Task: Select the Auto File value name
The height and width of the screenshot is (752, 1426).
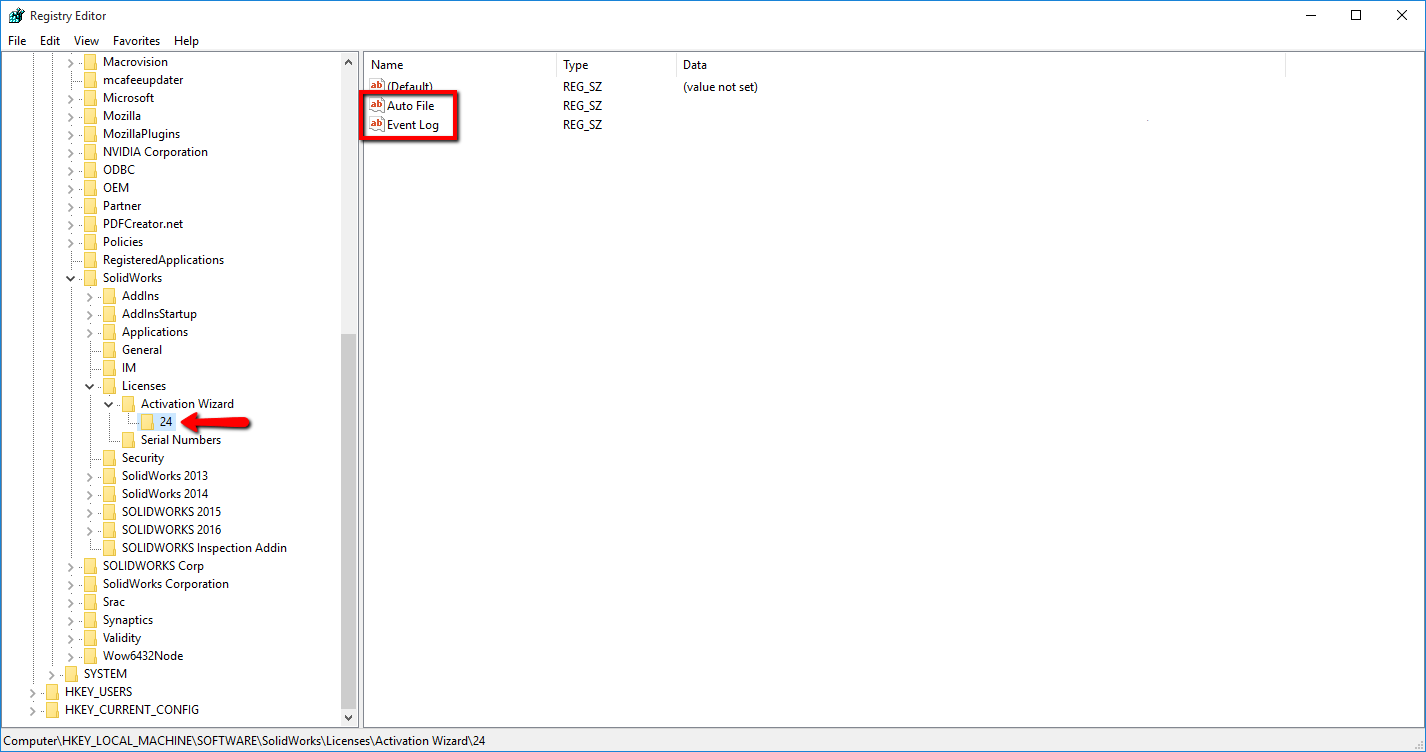Action: pyautogui.click(x=411, y=106)
